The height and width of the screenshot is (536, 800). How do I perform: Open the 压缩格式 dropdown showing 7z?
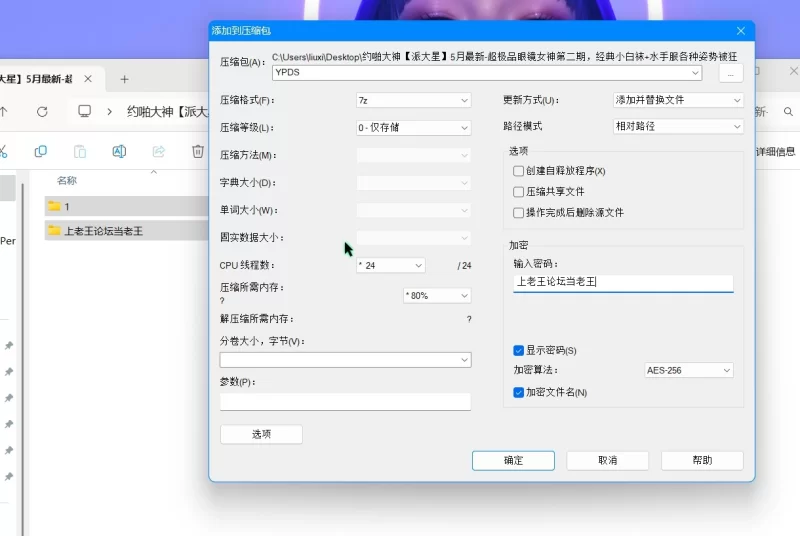click(413, 100)
